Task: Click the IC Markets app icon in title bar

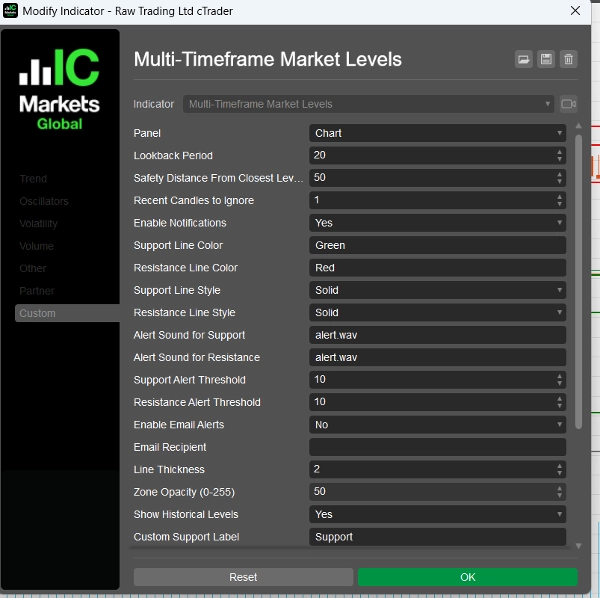Action: tap(10, 11)
